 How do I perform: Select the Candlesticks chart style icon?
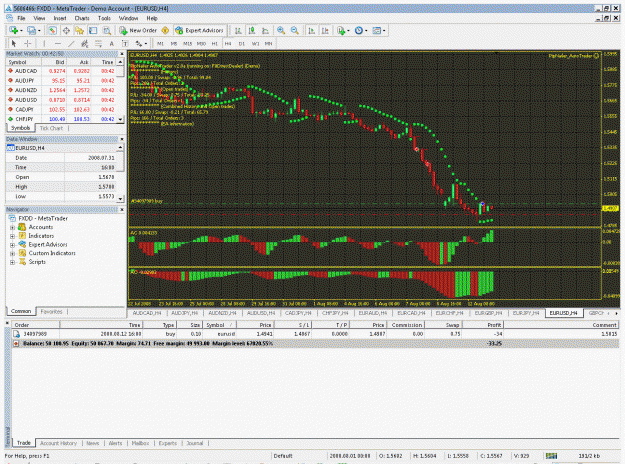point(252,30)
